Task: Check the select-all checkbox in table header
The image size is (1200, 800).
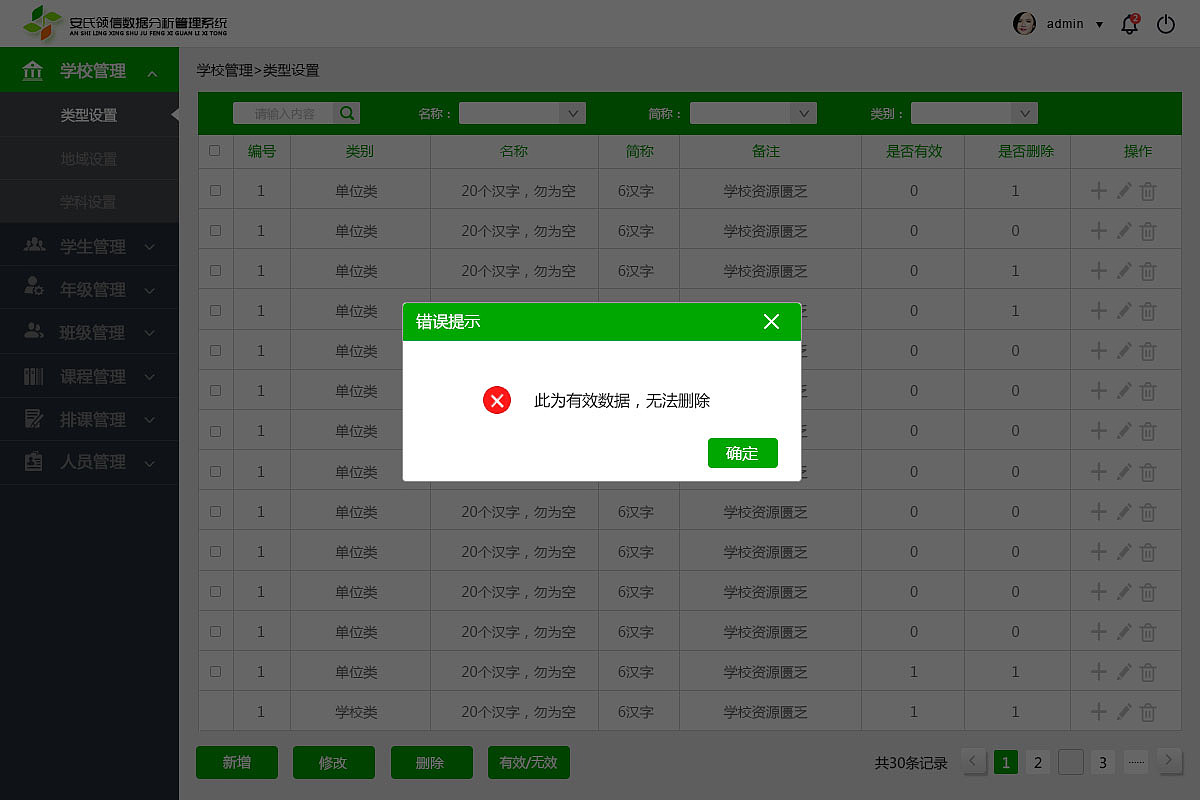Action: click(215, 150)
